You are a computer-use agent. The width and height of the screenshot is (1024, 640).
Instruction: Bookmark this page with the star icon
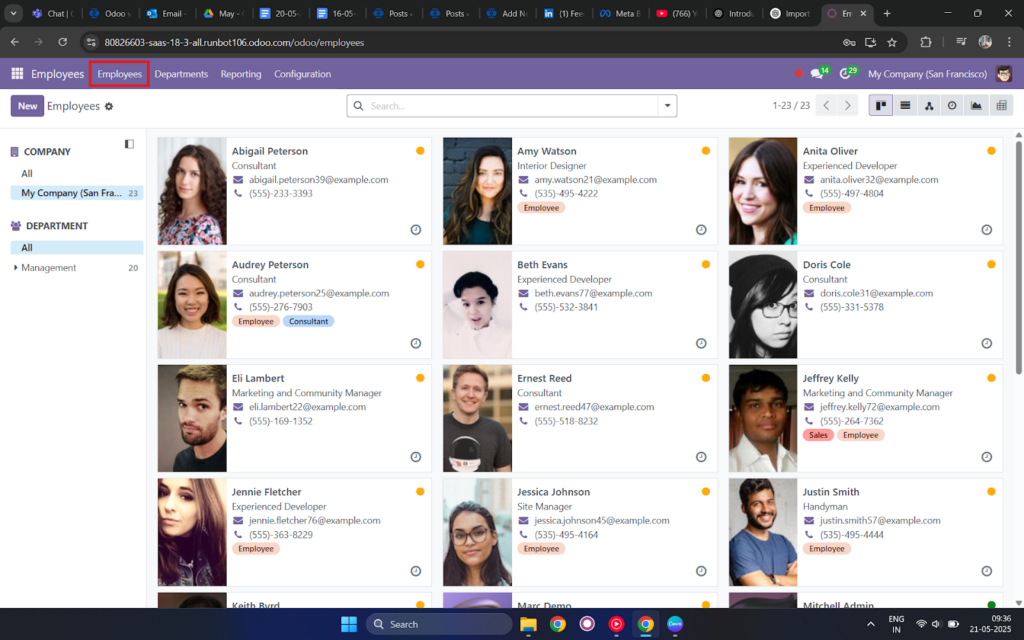892,42
